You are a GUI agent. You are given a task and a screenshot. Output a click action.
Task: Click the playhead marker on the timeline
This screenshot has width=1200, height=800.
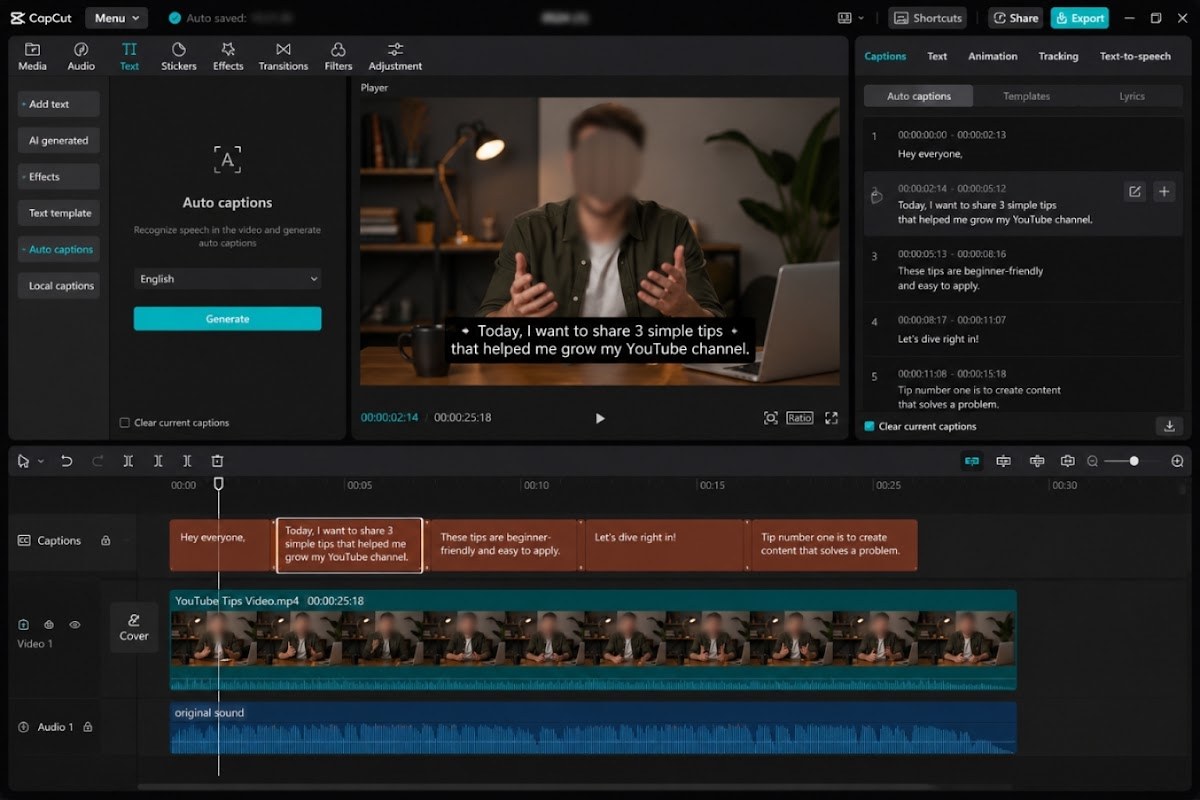pyautogui.click(x=219, y=484)
